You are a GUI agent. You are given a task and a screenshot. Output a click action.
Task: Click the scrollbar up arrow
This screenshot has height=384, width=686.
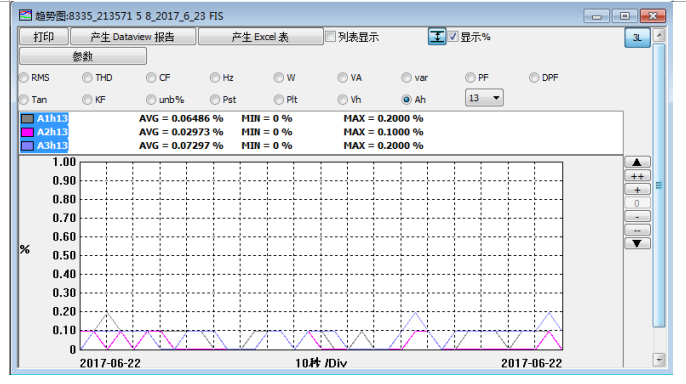659,35
